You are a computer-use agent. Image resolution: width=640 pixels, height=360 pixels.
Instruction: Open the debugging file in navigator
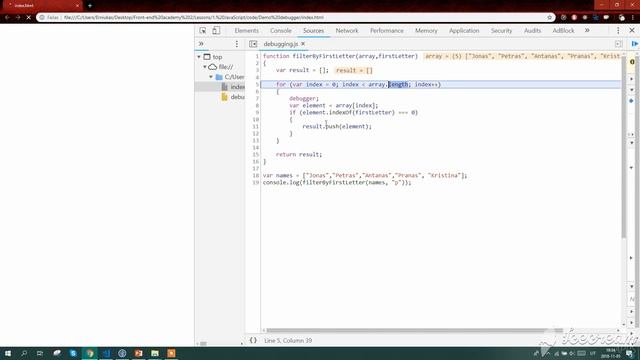(233, 97)
